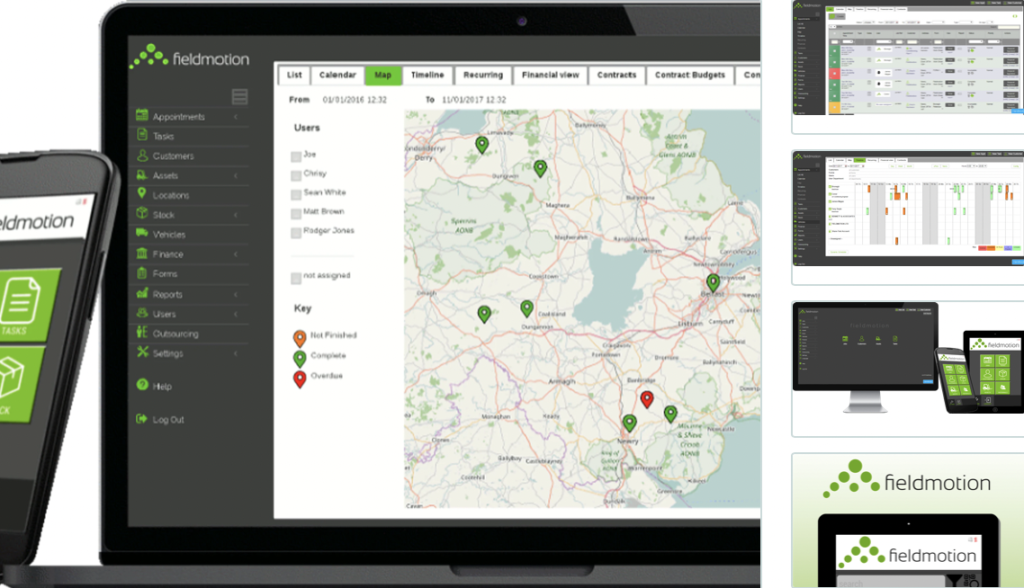The height and width of the screenshot is (588, 1024).
Task: Open the Locations menu label
Action: click(171, 195)
